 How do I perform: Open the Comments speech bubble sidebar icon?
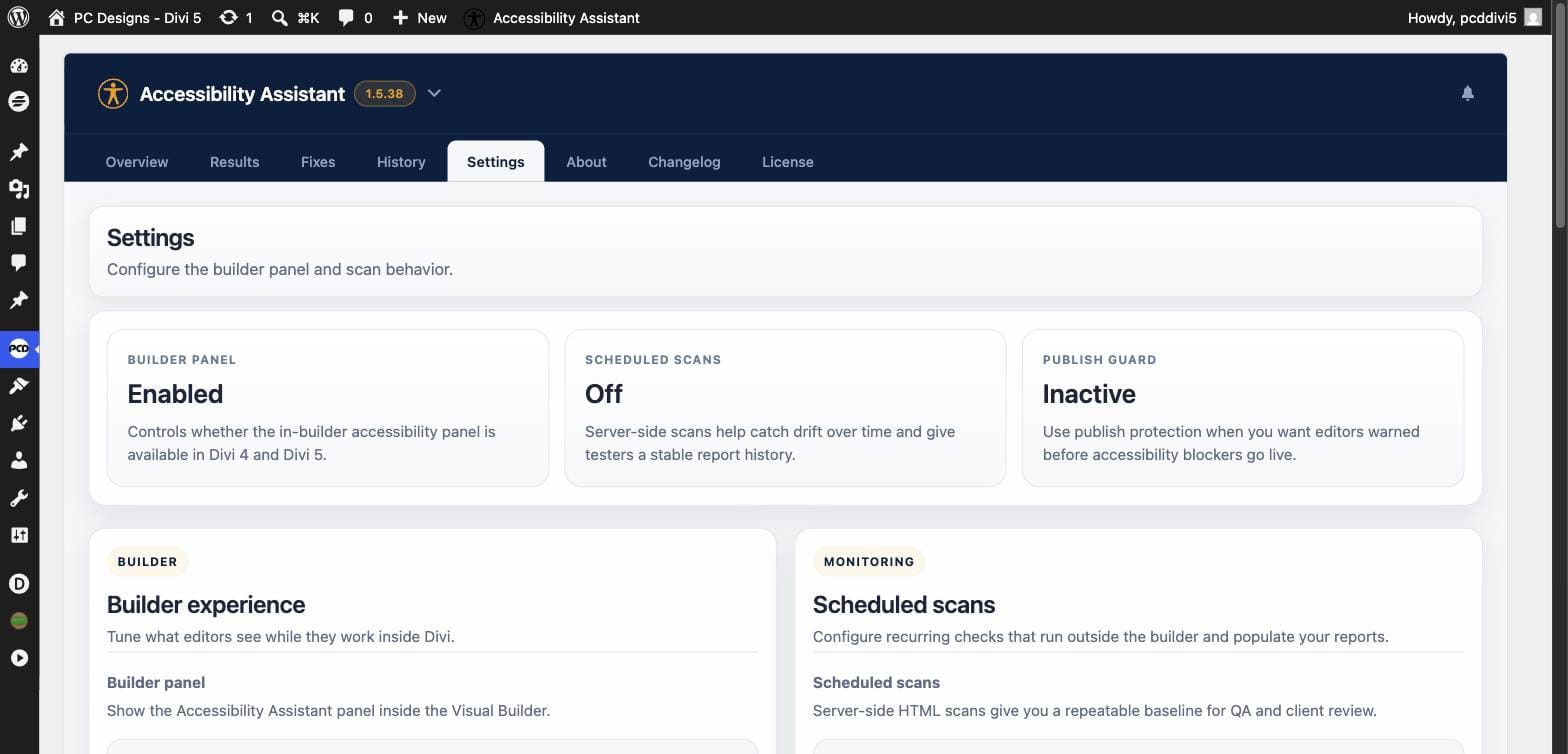pyautogui.click(x=19, y=262)
